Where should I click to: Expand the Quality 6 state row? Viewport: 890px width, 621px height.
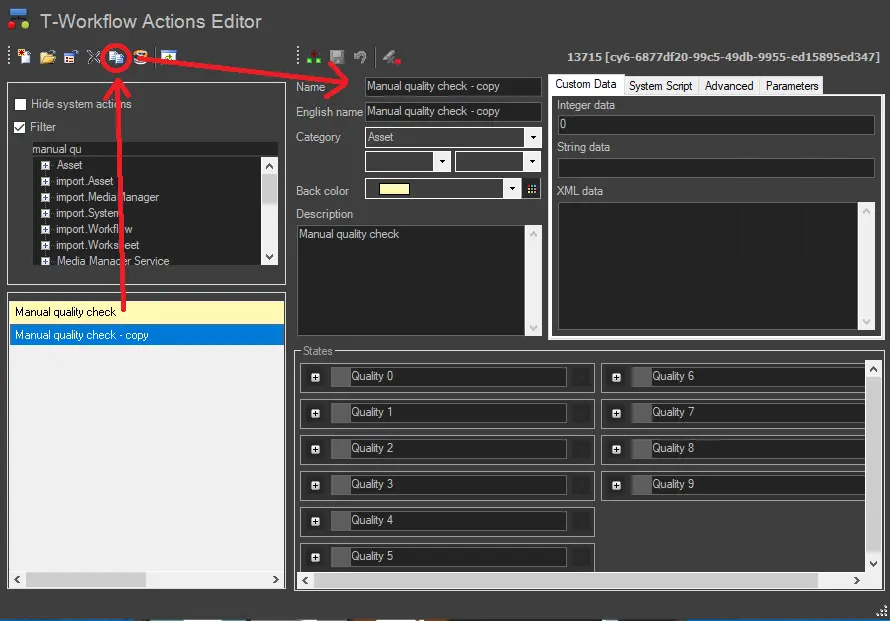pyautogui.click(x=616, y=377)
